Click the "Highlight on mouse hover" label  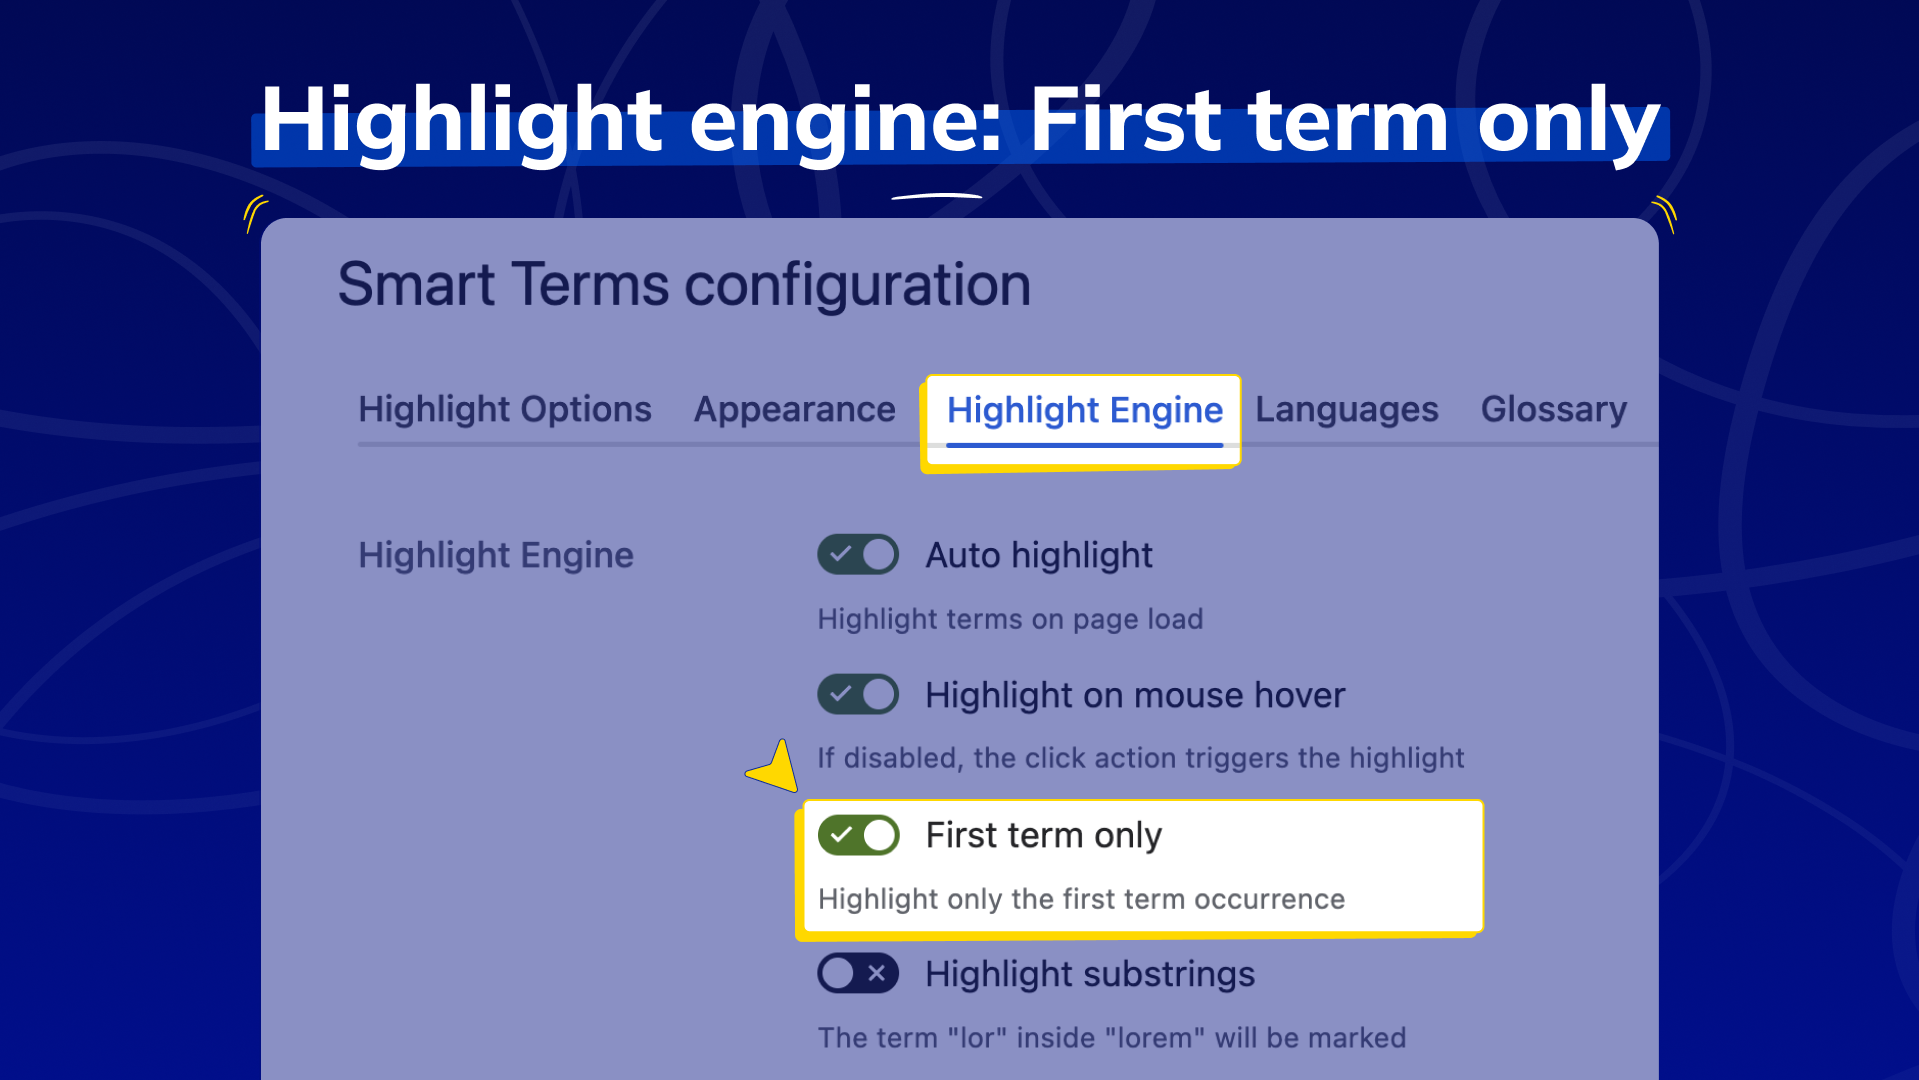point(1135,696)
